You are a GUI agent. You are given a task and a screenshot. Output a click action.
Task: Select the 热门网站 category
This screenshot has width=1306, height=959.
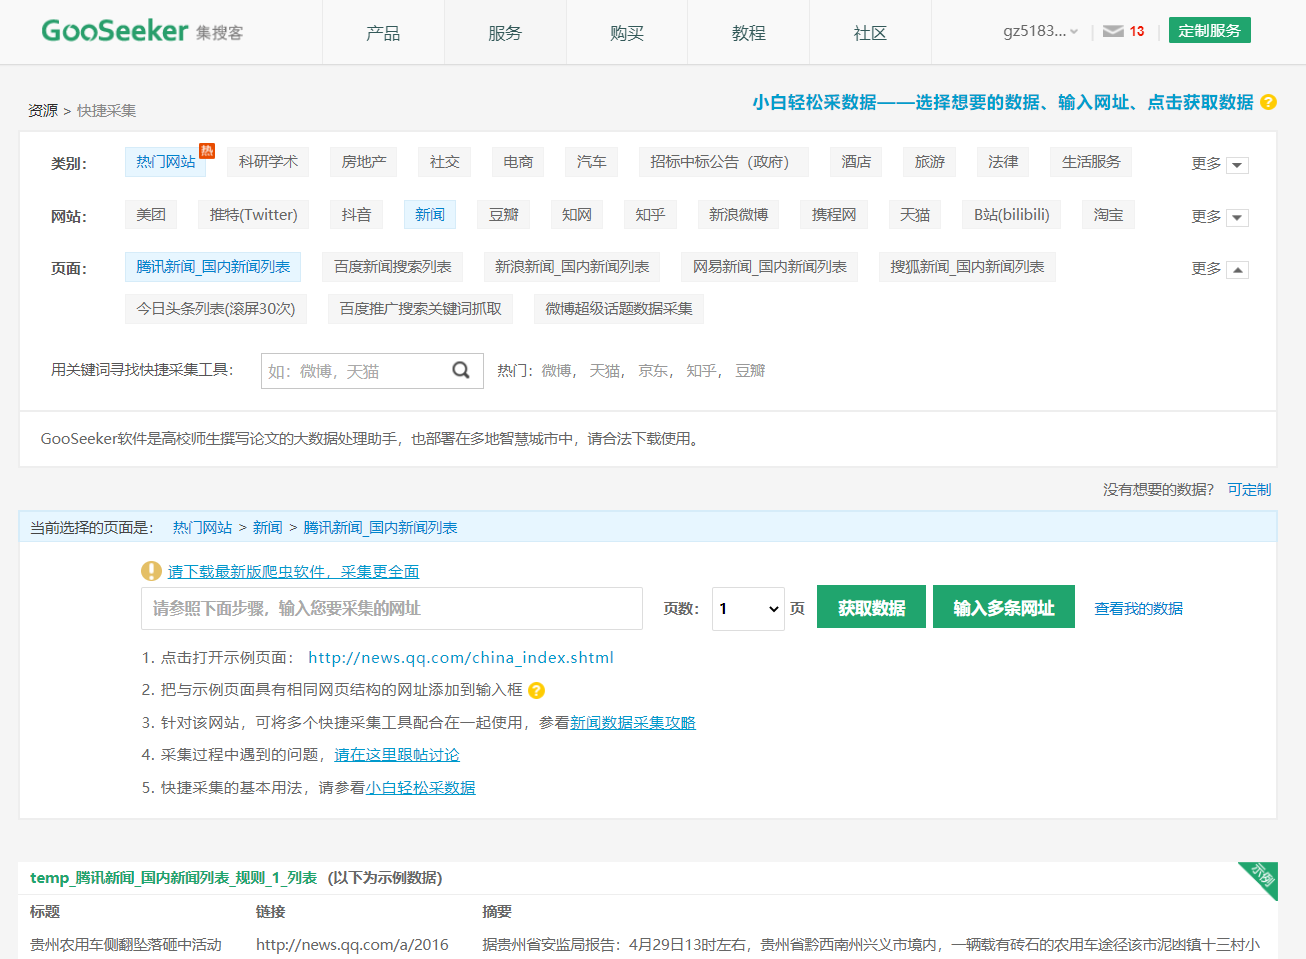[x=166, y=162]
